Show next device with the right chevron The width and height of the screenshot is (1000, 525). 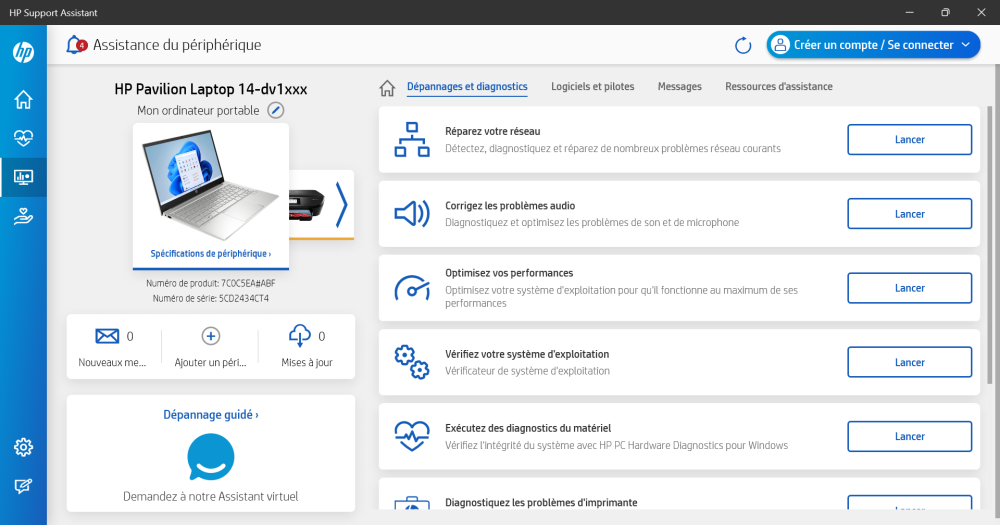341,204
